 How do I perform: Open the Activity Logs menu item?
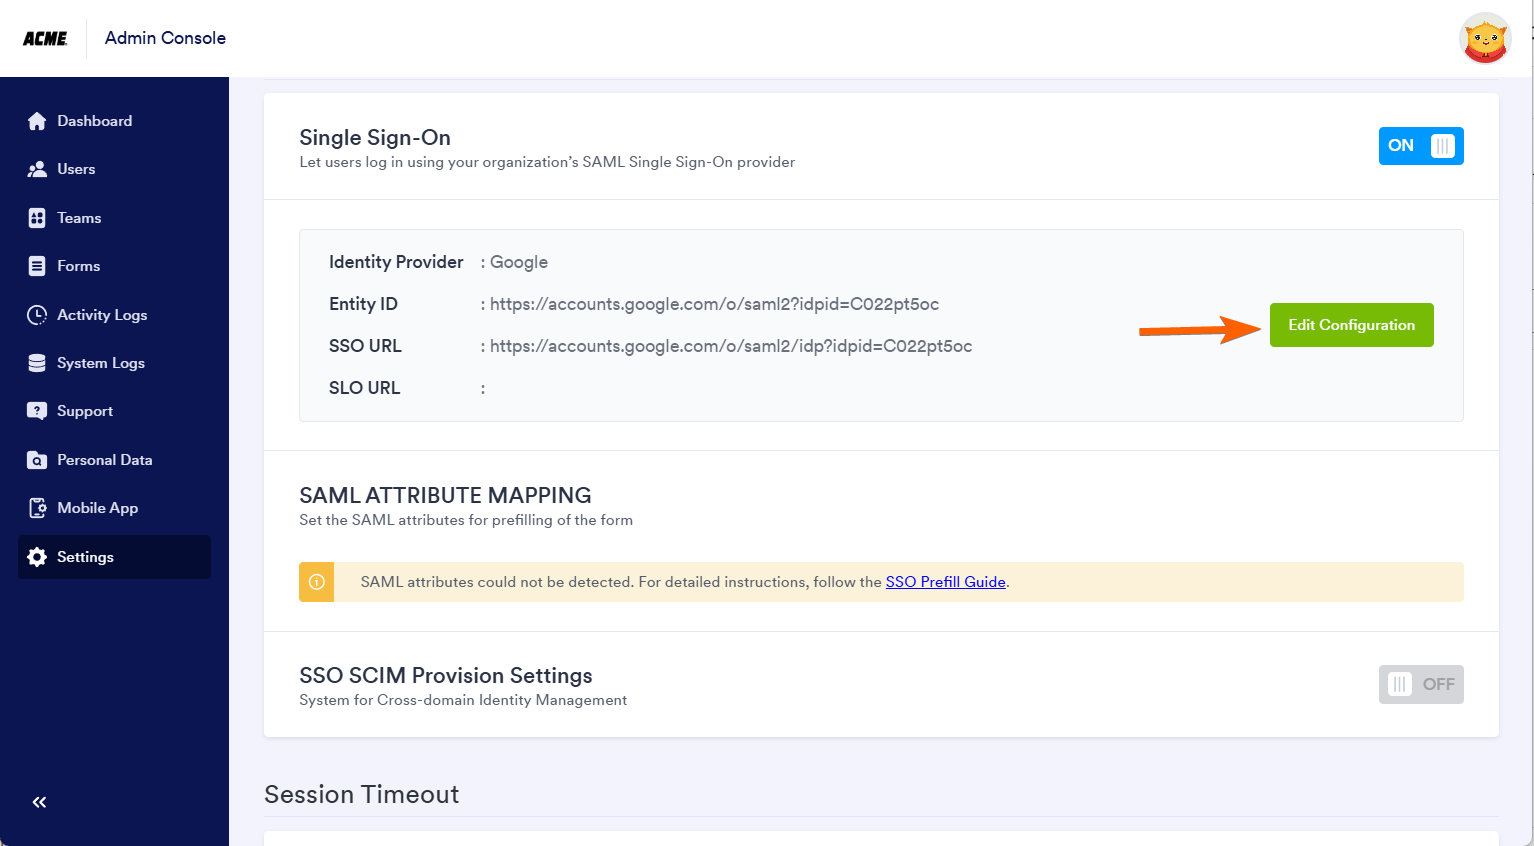pos(102,315)
